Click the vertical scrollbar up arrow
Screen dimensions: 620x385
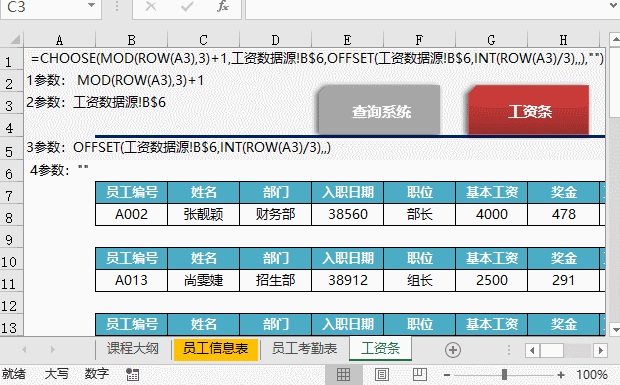pos(615,40)
